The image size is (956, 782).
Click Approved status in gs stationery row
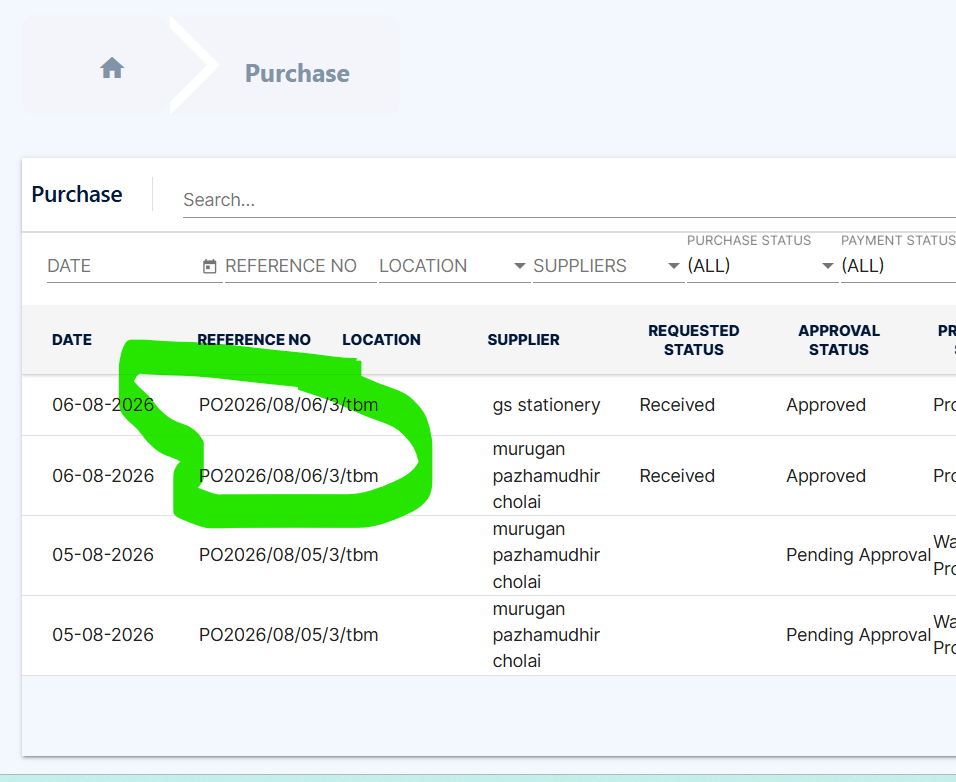point(826,405)
